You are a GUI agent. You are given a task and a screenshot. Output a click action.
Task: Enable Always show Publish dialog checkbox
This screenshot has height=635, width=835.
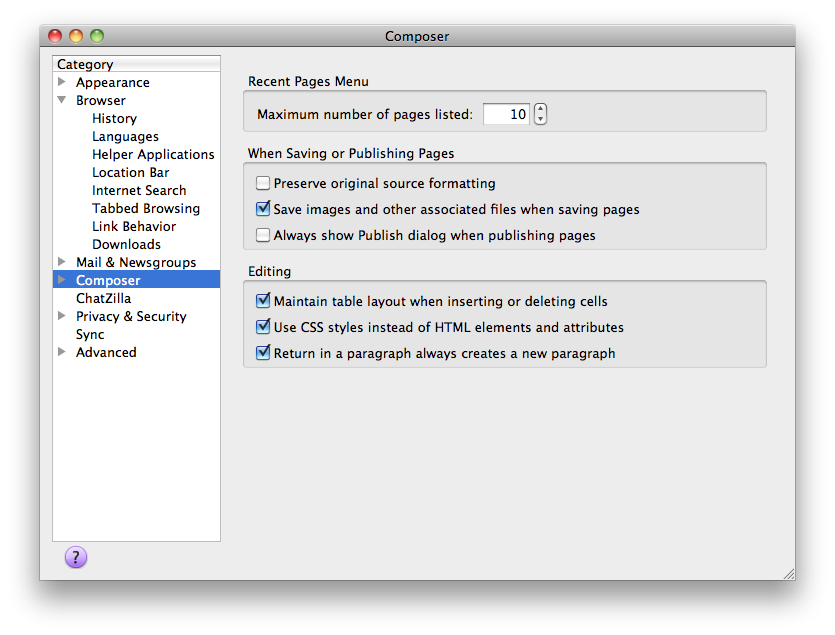(x=263, y=236)
